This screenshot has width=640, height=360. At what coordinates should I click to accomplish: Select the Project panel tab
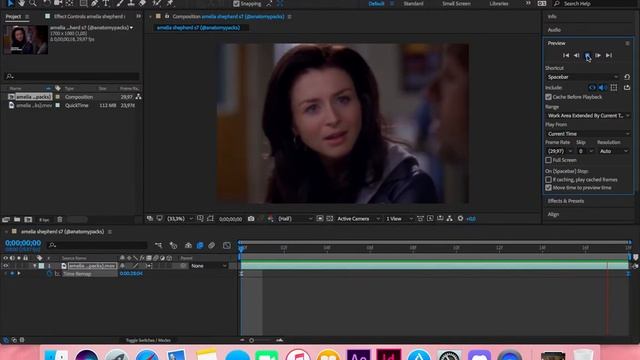pos(13,16)
